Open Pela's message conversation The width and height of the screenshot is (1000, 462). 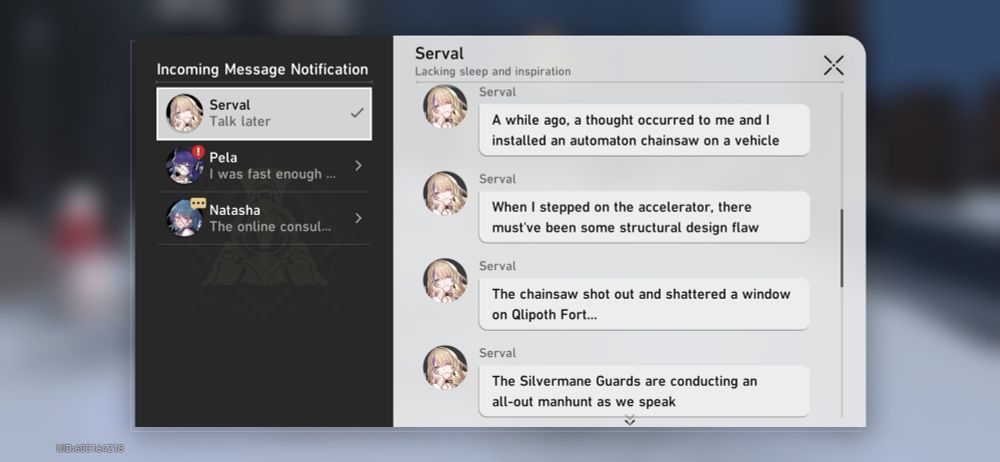[264, 166]
